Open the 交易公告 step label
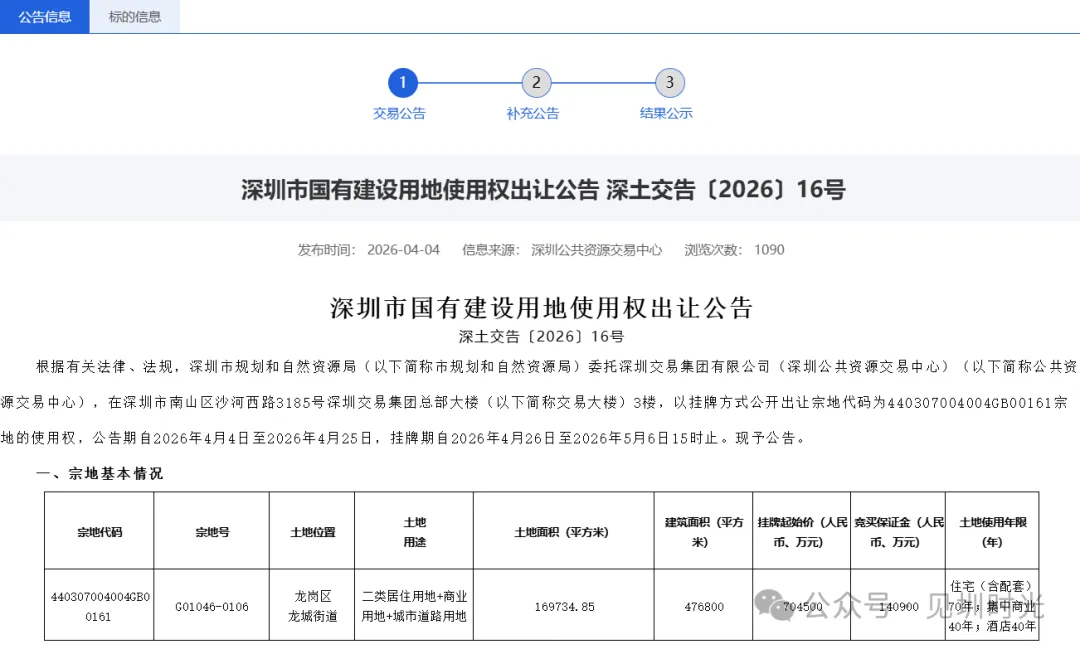The height and width of the screenshot is (649, 1080). 399,113
